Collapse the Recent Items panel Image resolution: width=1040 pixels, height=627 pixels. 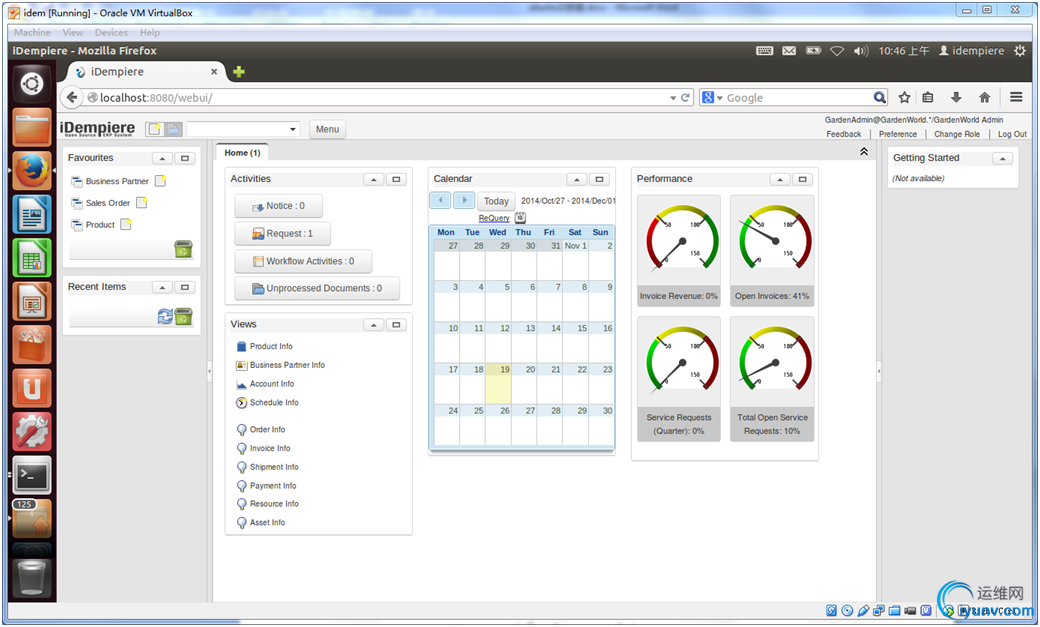click(162, 287)
